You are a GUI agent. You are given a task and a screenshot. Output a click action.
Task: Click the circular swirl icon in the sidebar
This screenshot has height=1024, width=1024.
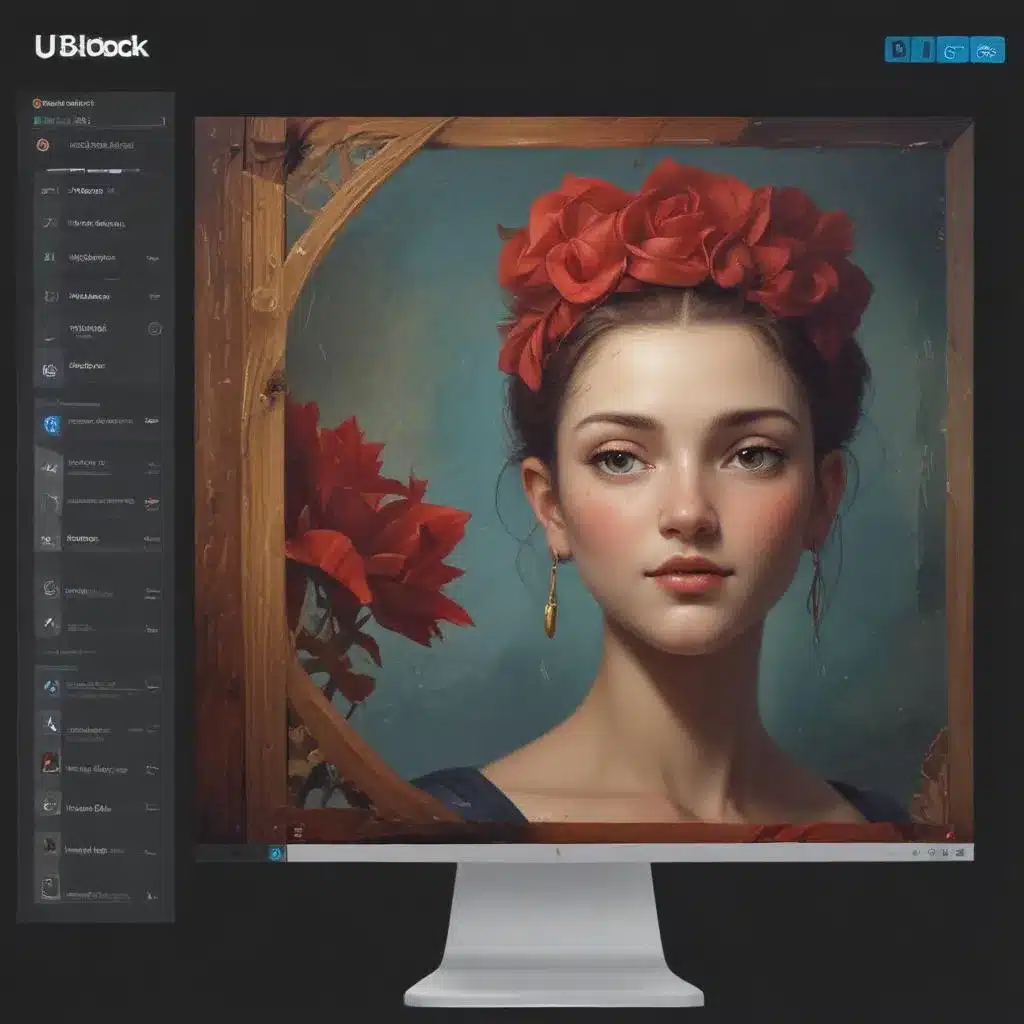(x=51, y=588)
